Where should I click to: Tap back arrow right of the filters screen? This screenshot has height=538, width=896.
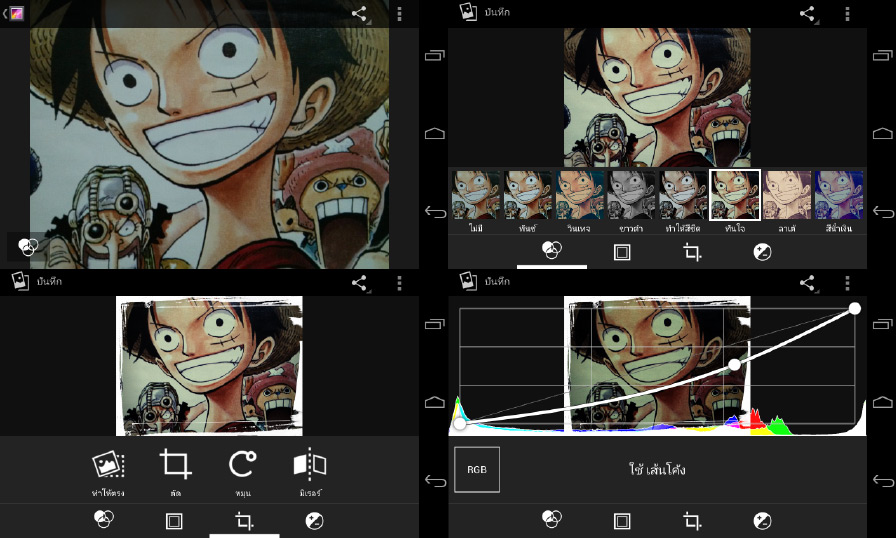click(883, 212)
